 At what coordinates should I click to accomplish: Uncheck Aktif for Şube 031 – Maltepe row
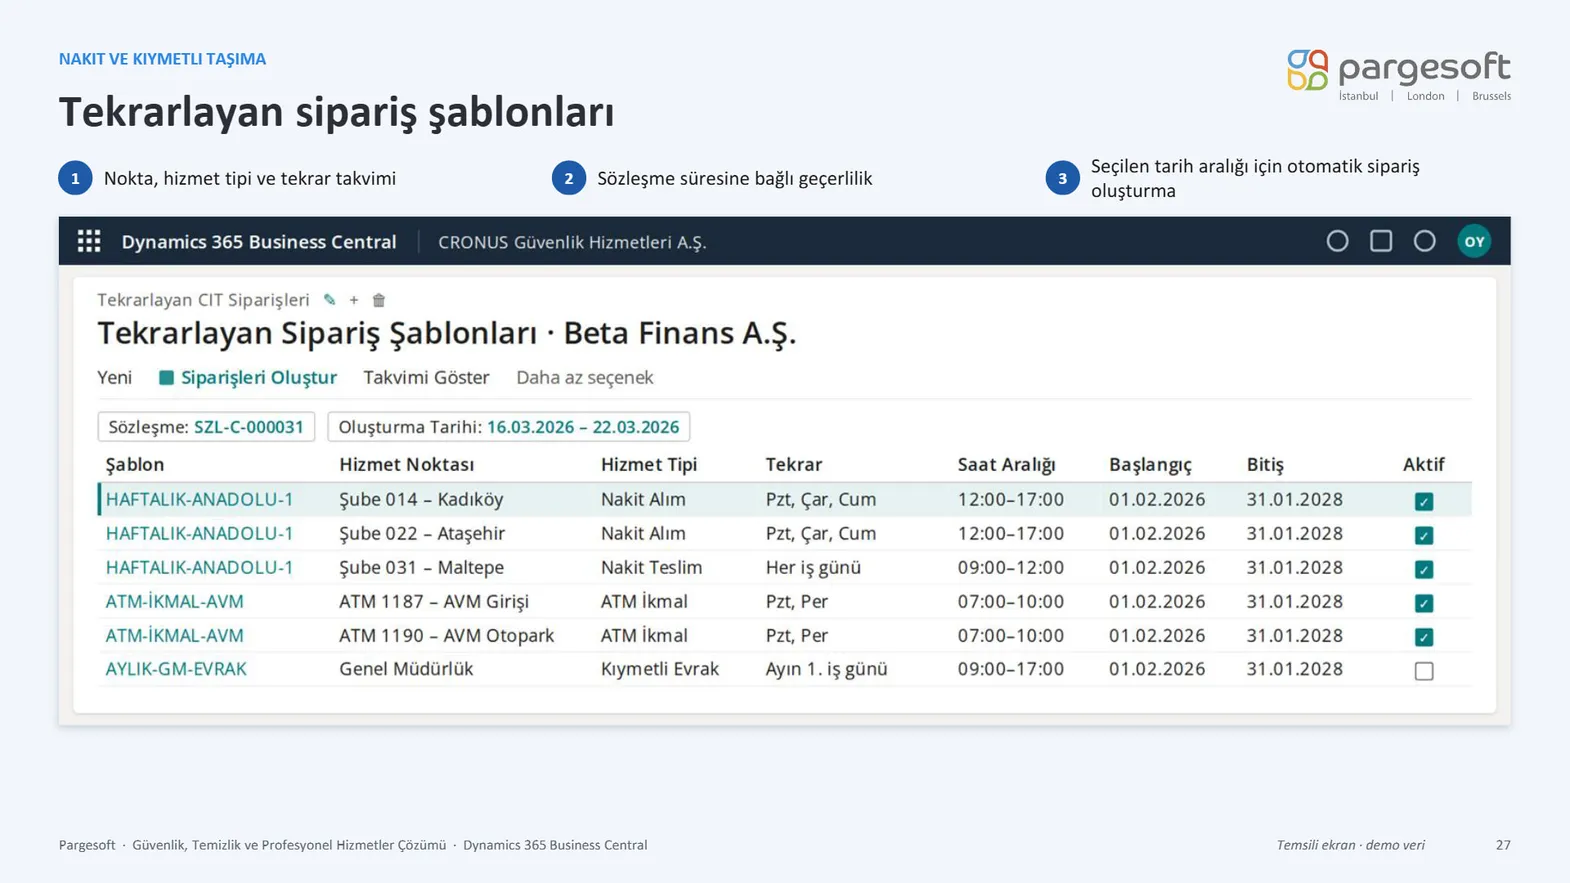(x=1424, y=569)
